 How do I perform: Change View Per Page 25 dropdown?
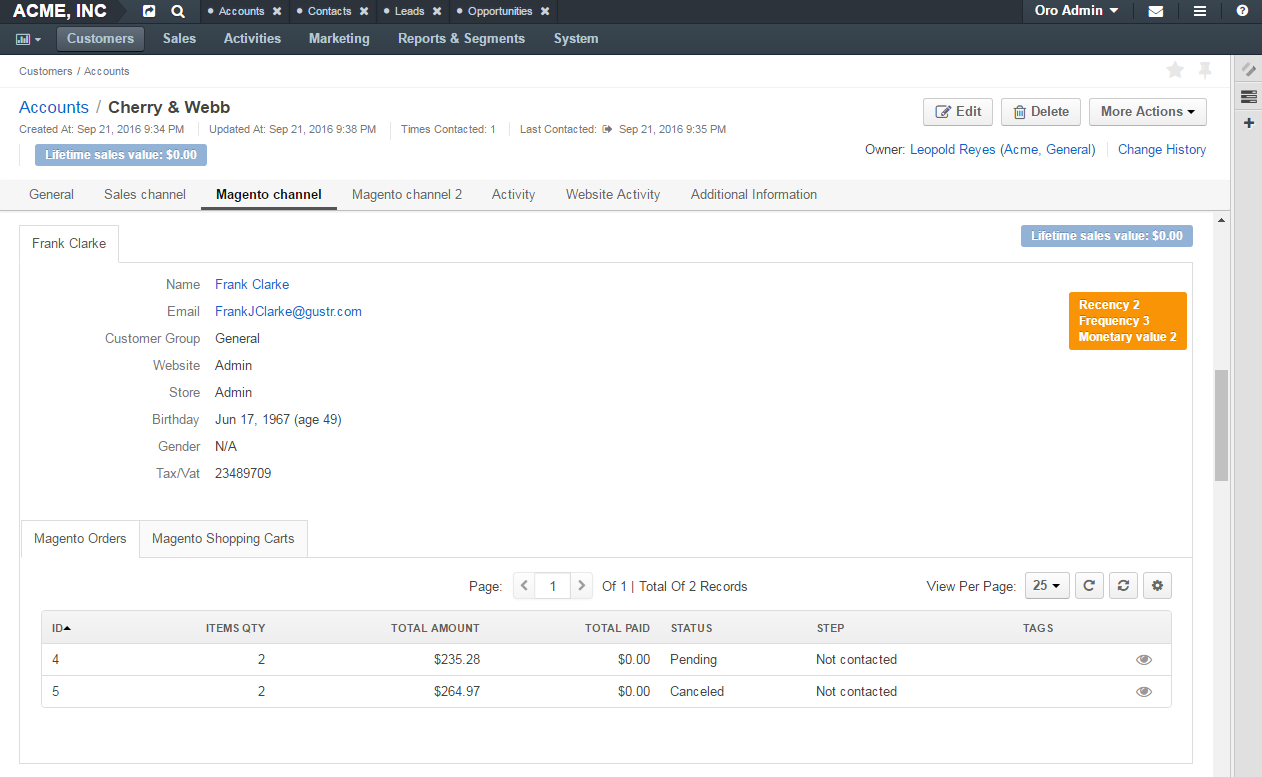pyautogui.click(x=1047, y=586)
